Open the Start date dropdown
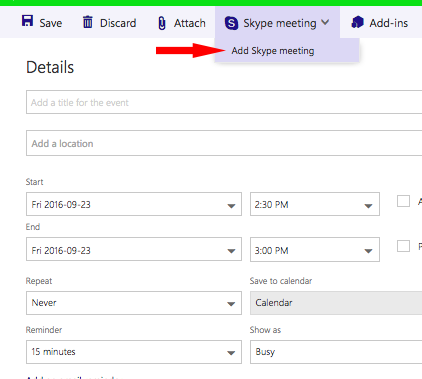This screenshot has width=422, height=379. 134,204
